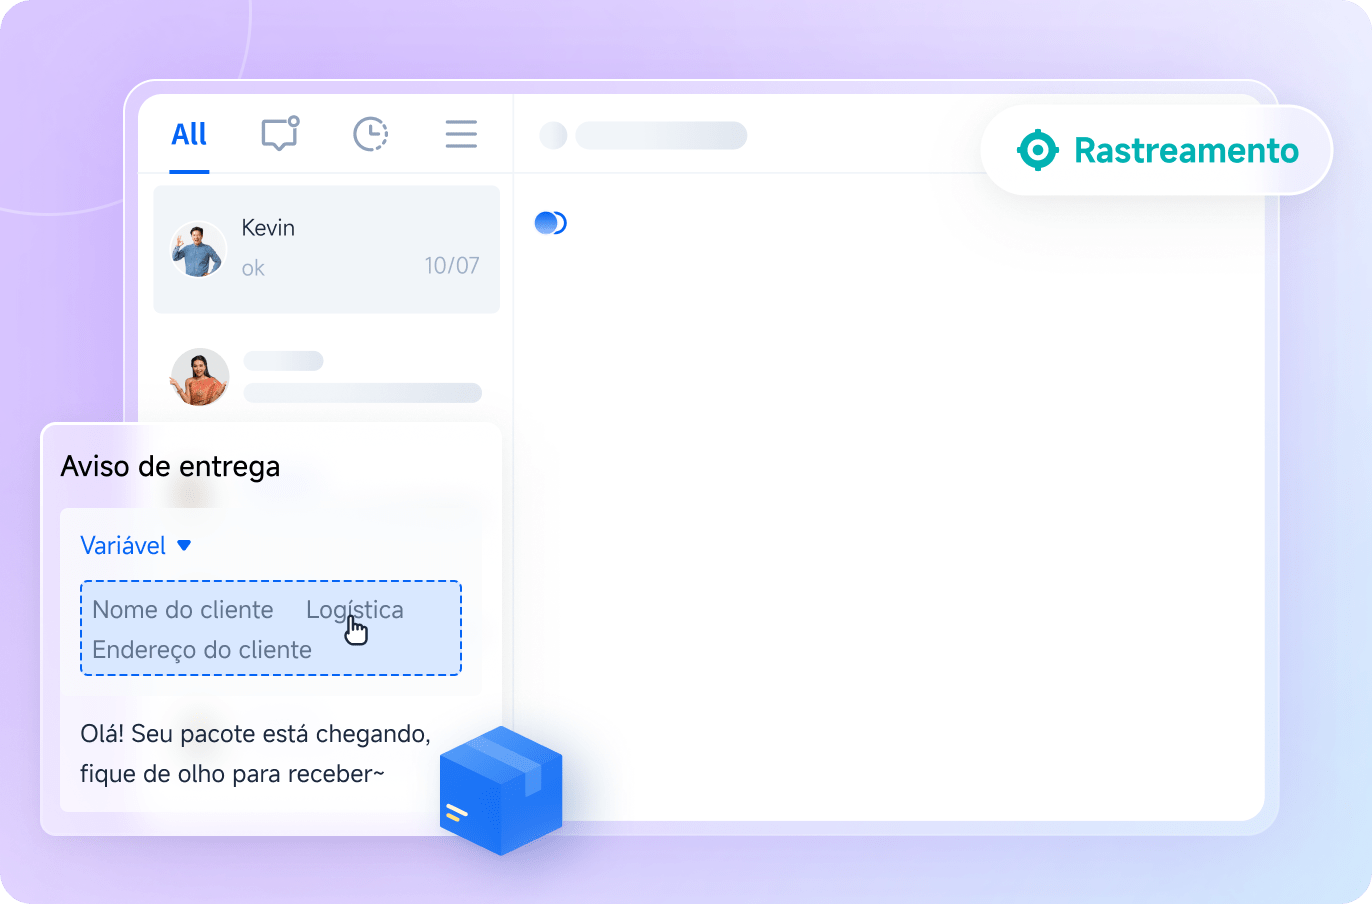Expand the Variável dropdown

coord(123,546)
